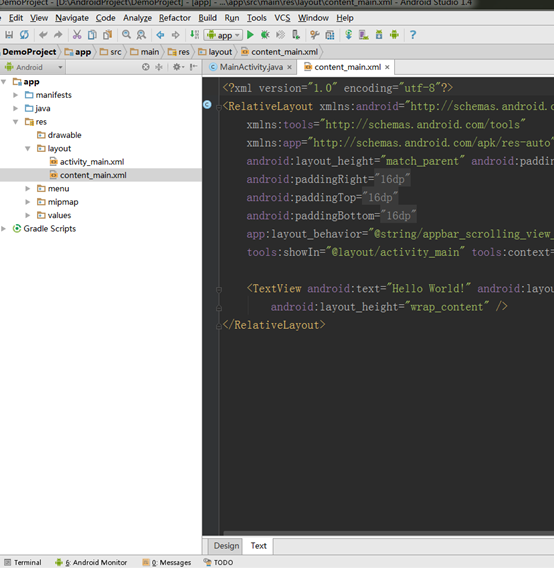Open project panel gear settings icon
The height and width of the screenshot is (568, 554).
pos(177,67)
